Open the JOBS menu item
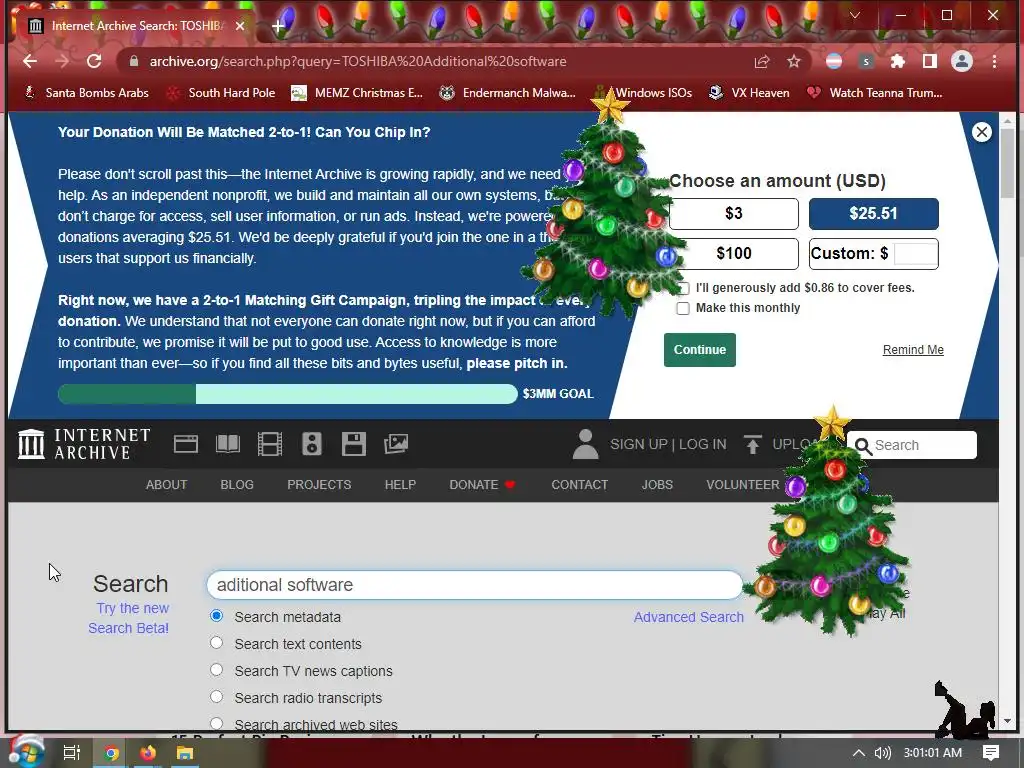The image size is (1024, 768). pos(657,485)
